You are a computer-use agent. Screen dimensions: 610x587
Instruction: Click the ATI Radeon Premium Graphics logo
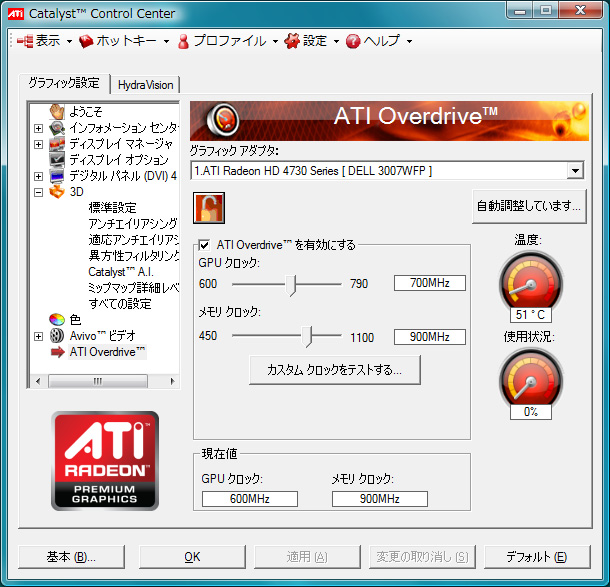click(x=105, y=461)
